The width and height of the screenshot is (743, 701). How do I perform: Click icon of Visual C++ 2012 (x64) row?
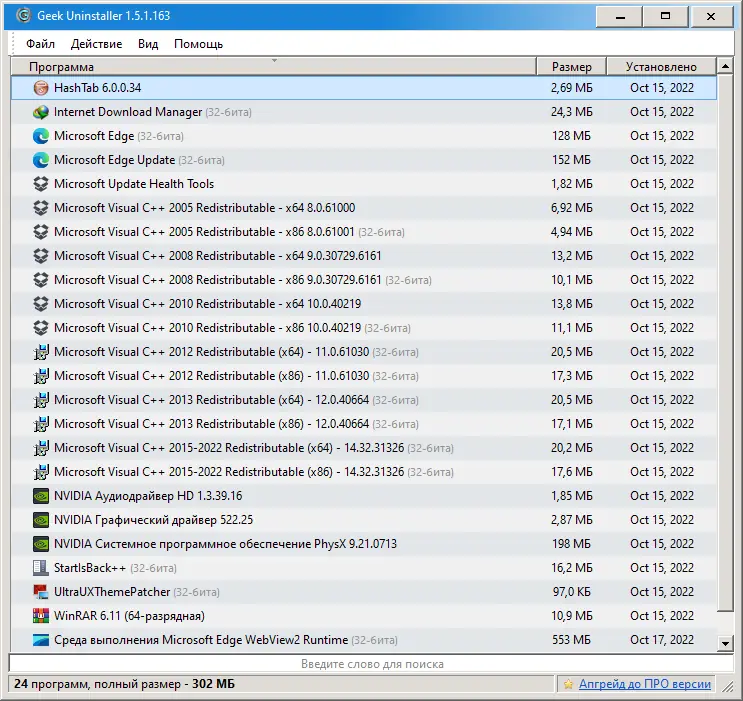(x=41, y=352)
